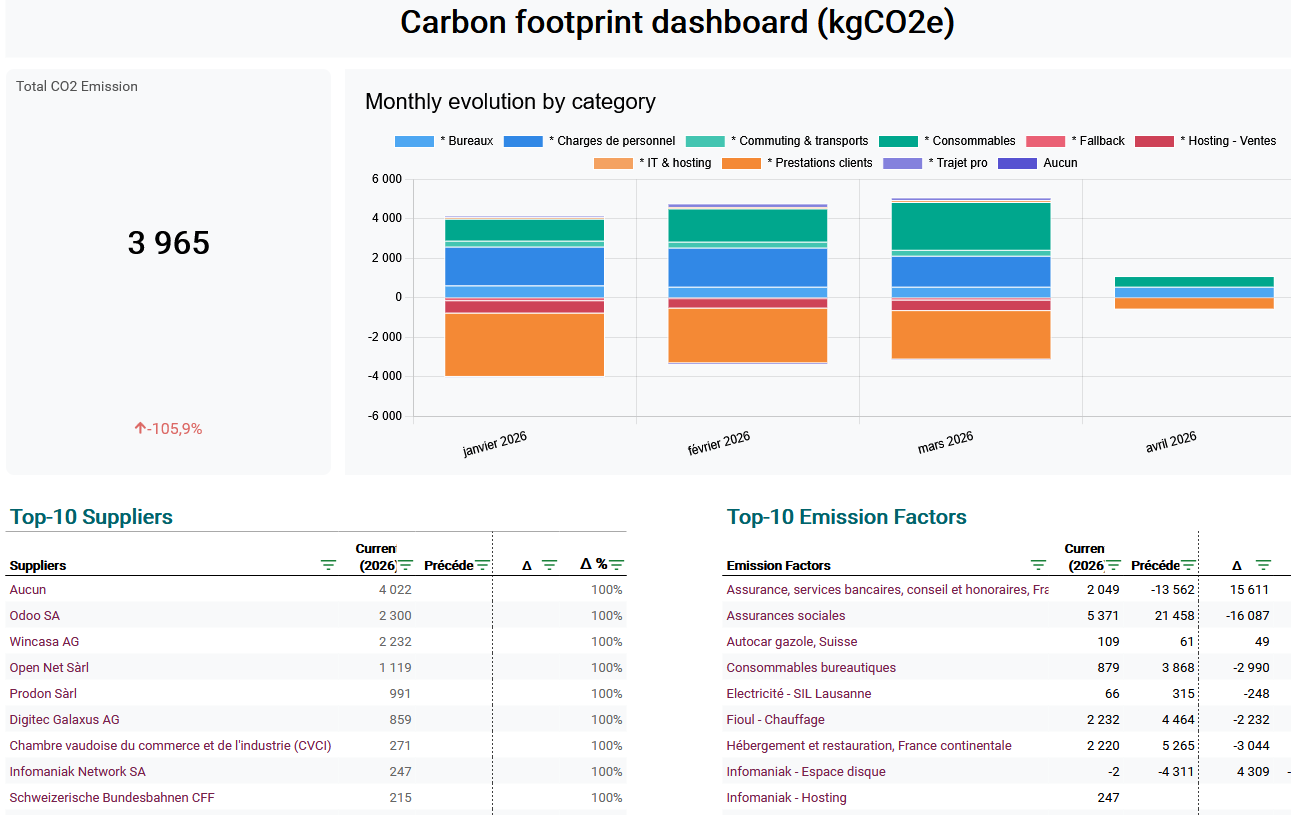Viewport: 1291px width, 815px height.
Task: Expand the Δ filter dropdown in Suppliers table
Action: point(549,565)
